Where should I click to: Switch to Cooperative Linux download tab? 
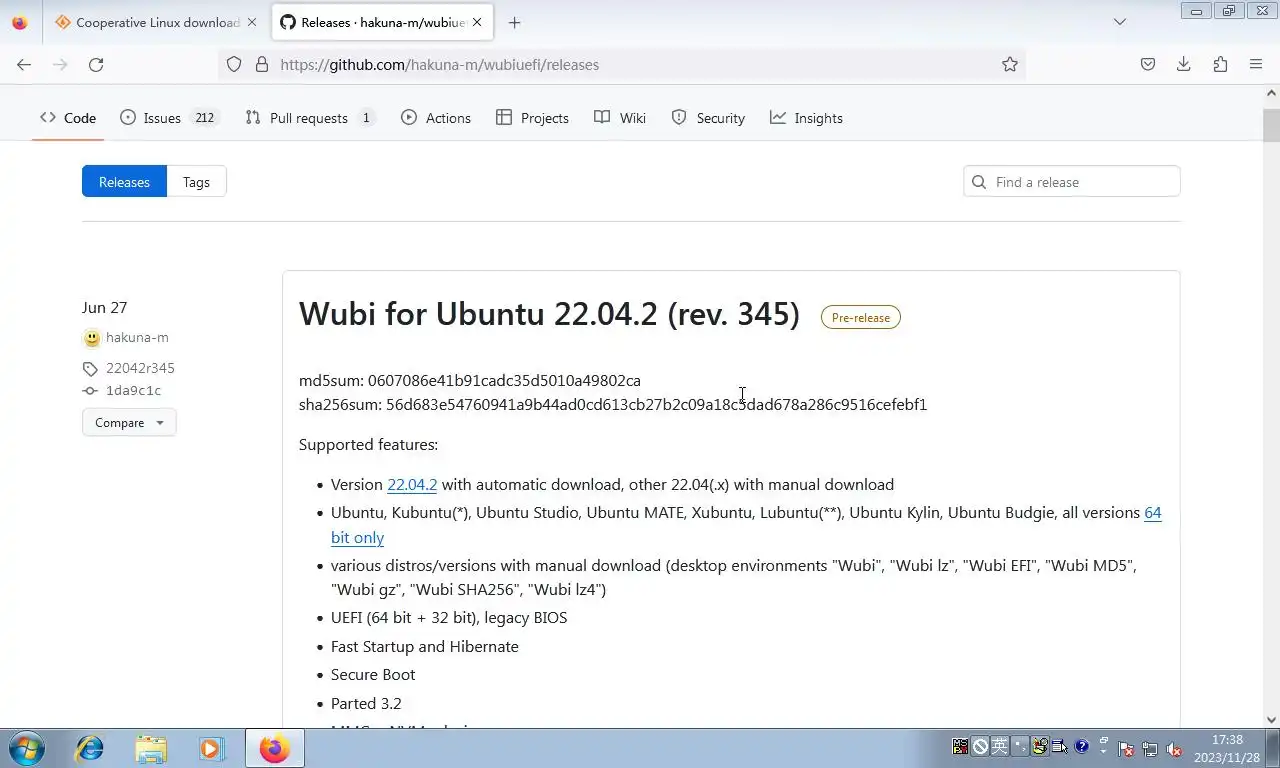[148, 22]
